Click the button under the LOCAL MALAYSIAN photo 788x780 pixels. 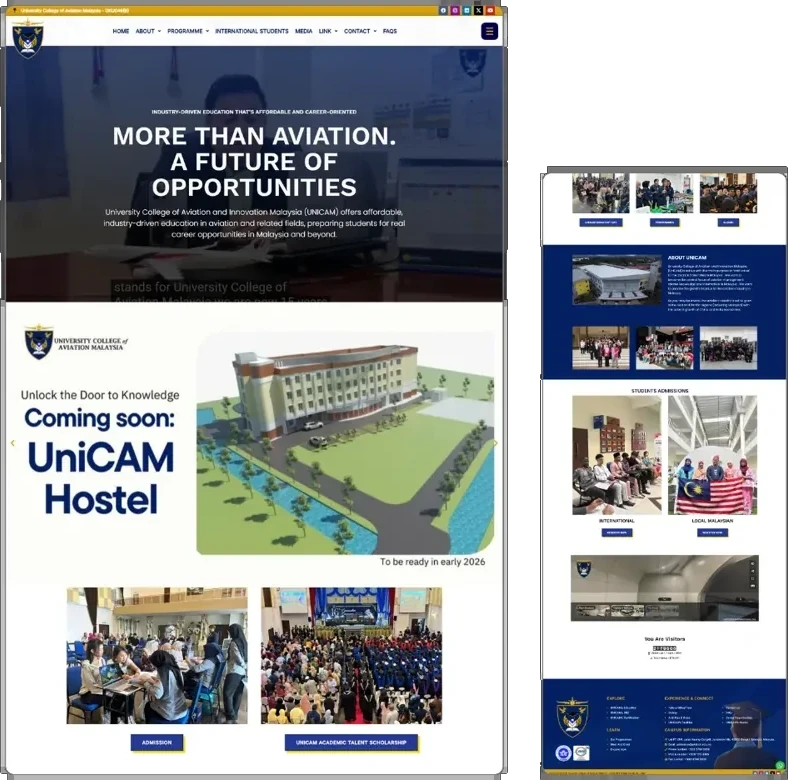click(712, 532)
